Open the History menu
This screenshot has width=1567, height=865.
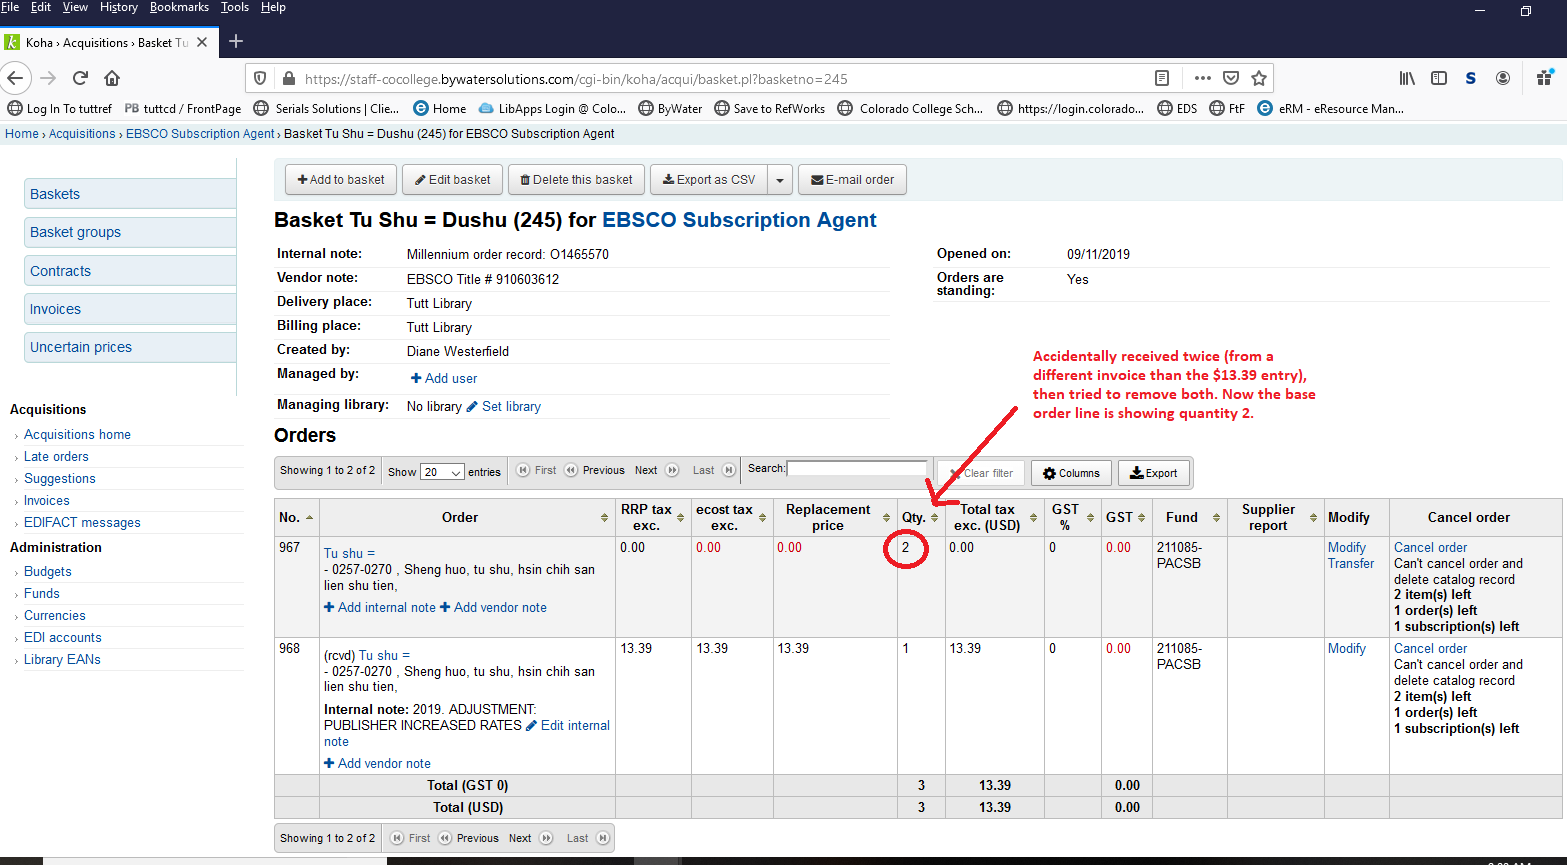pyautogui.click(x=118, y=7)
